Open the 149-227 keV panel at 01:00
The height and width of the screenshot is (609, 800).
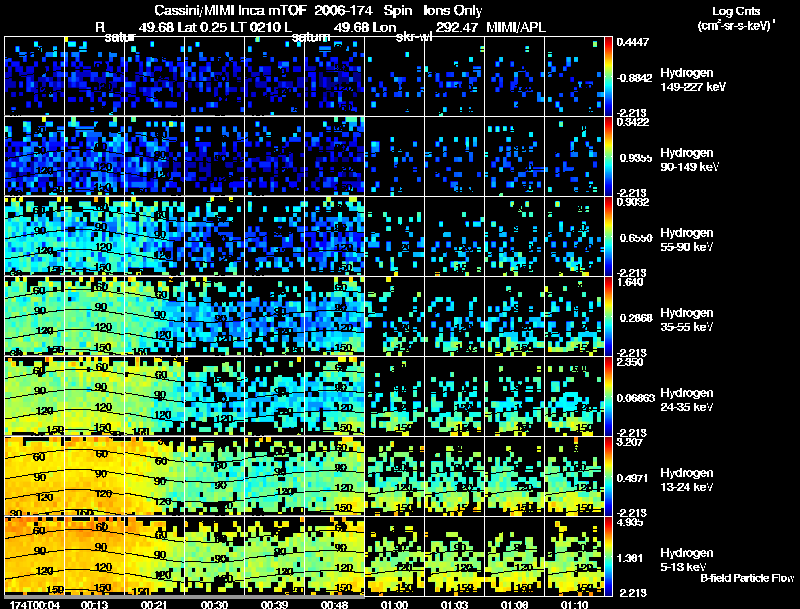click(x=395, y=76)
